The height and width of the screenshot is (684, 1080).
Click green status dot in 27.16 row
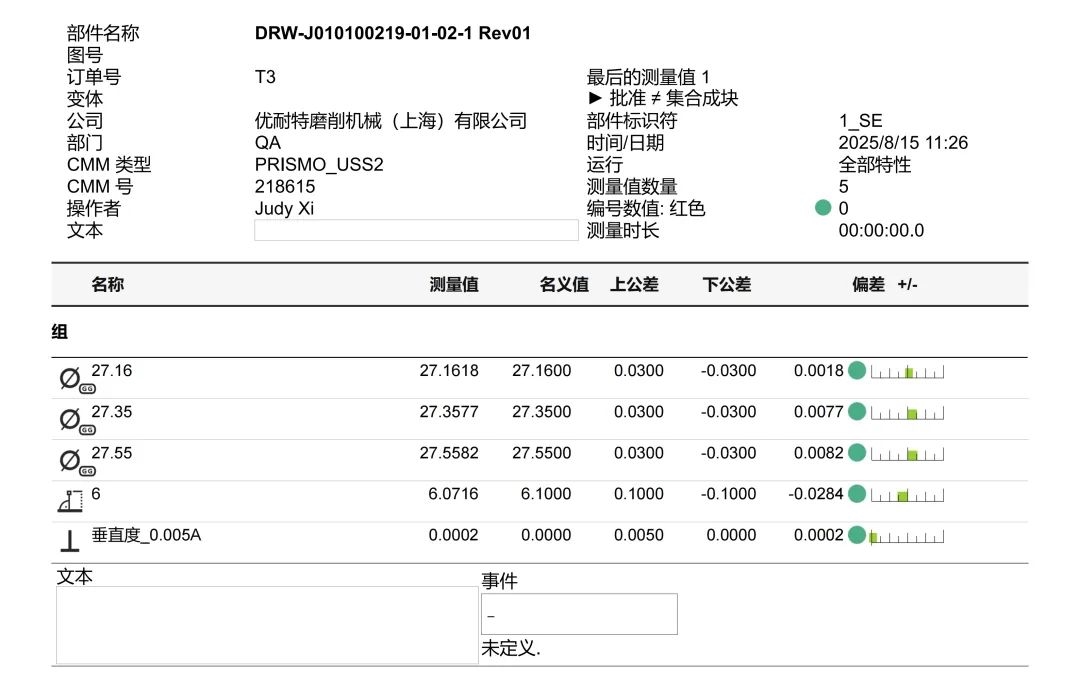(857, 371)
